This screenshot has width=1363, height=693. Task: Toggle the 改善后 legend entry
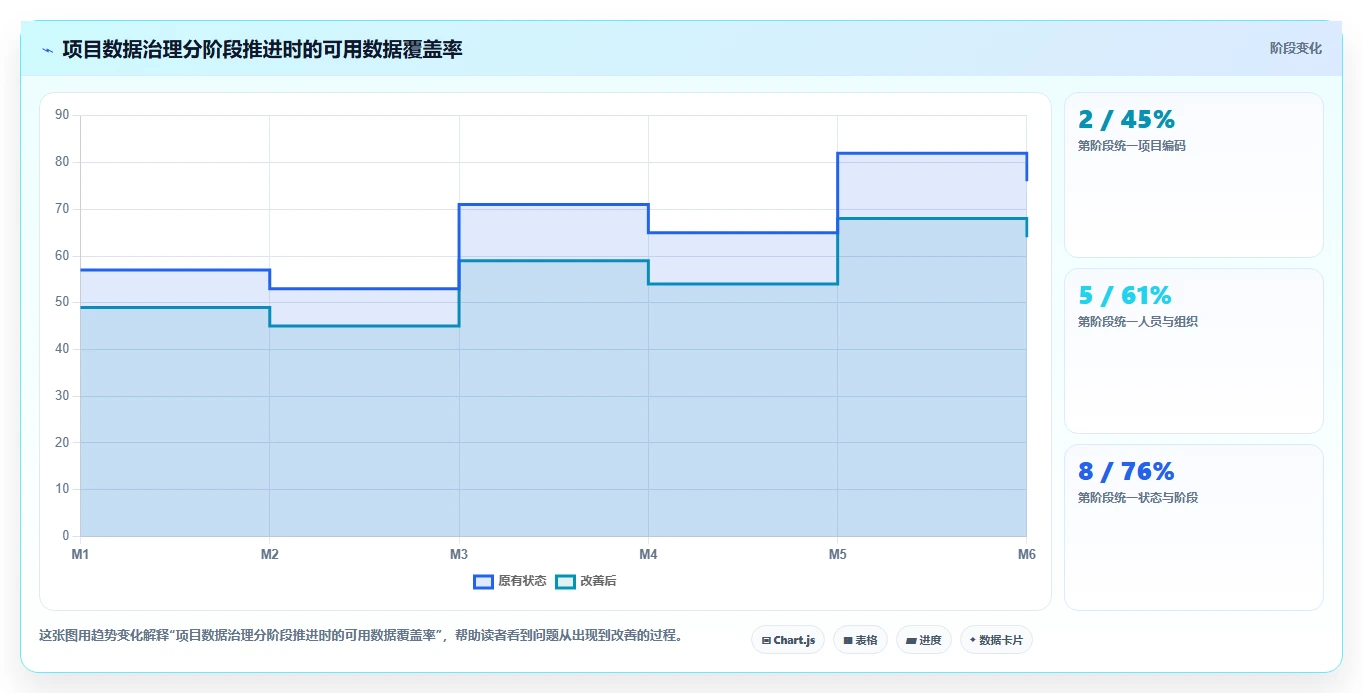(586, 581)
